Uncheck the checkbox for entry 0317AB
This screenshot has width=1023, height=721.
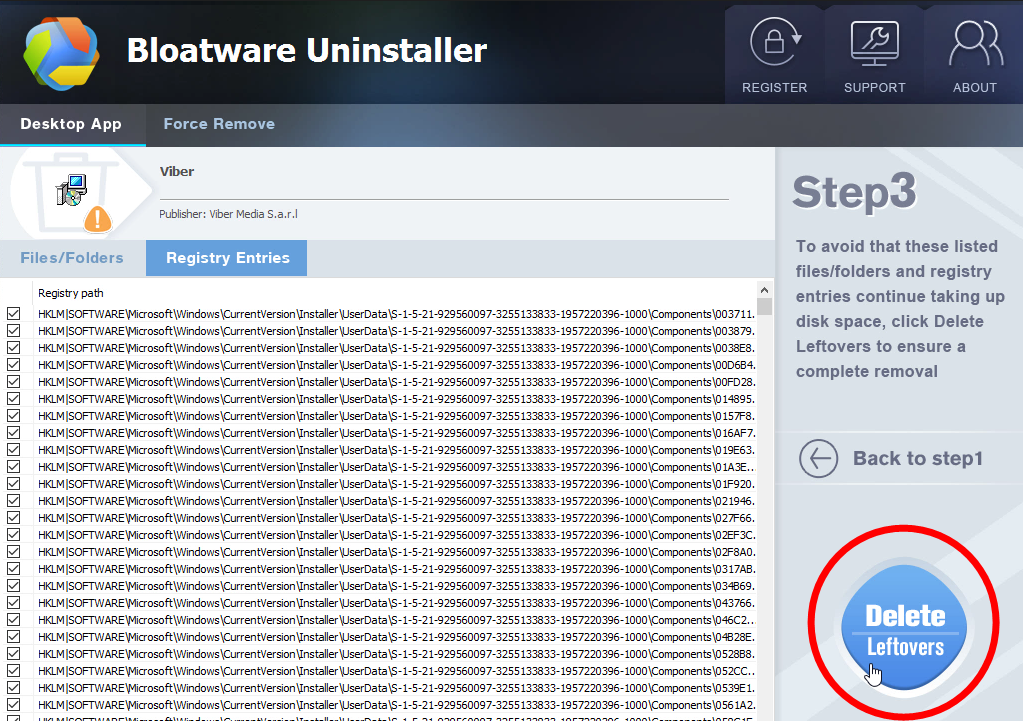[x=13, y=569]
